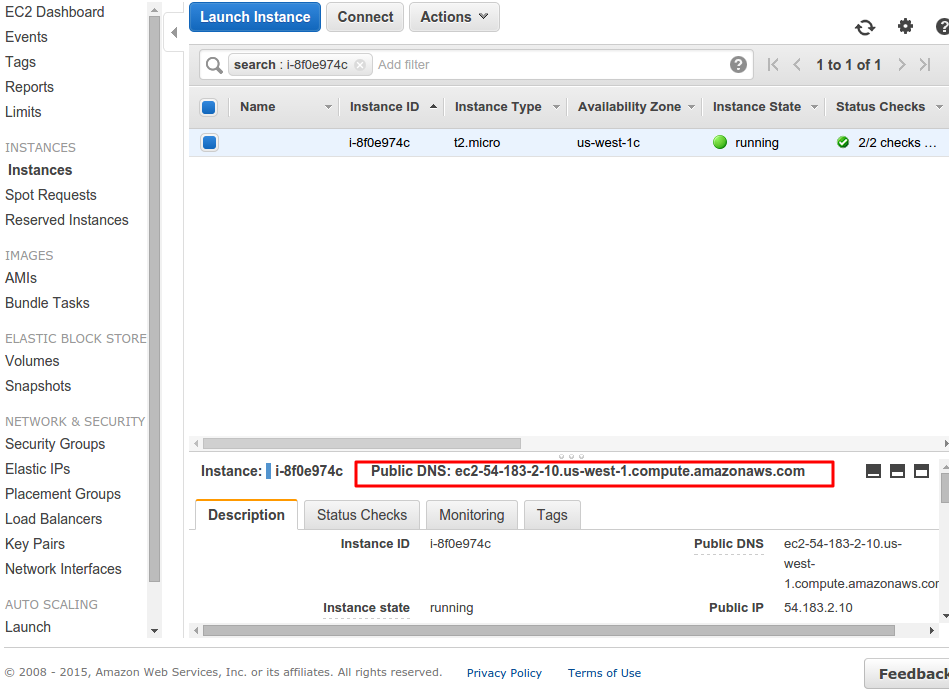
Task: Click the green running state indicator
Action: pyautogui.click(x=720, y=142)
